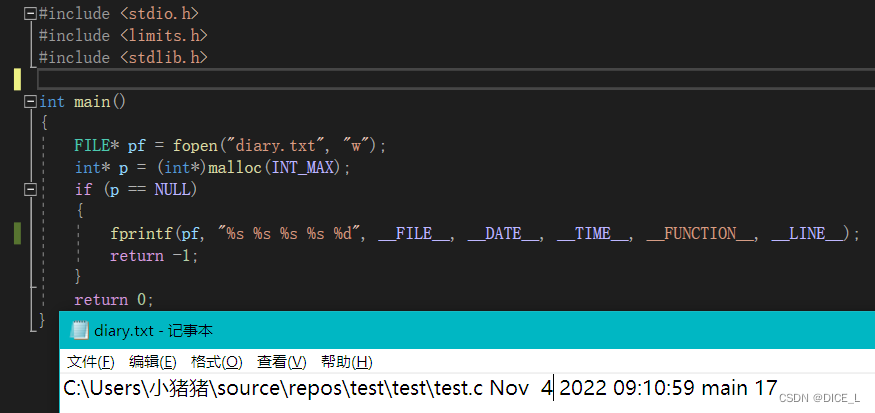Viewport: 875px width, 413px height.
Task: Click the __LINE__ macro
Action: [x=806, y=234]
